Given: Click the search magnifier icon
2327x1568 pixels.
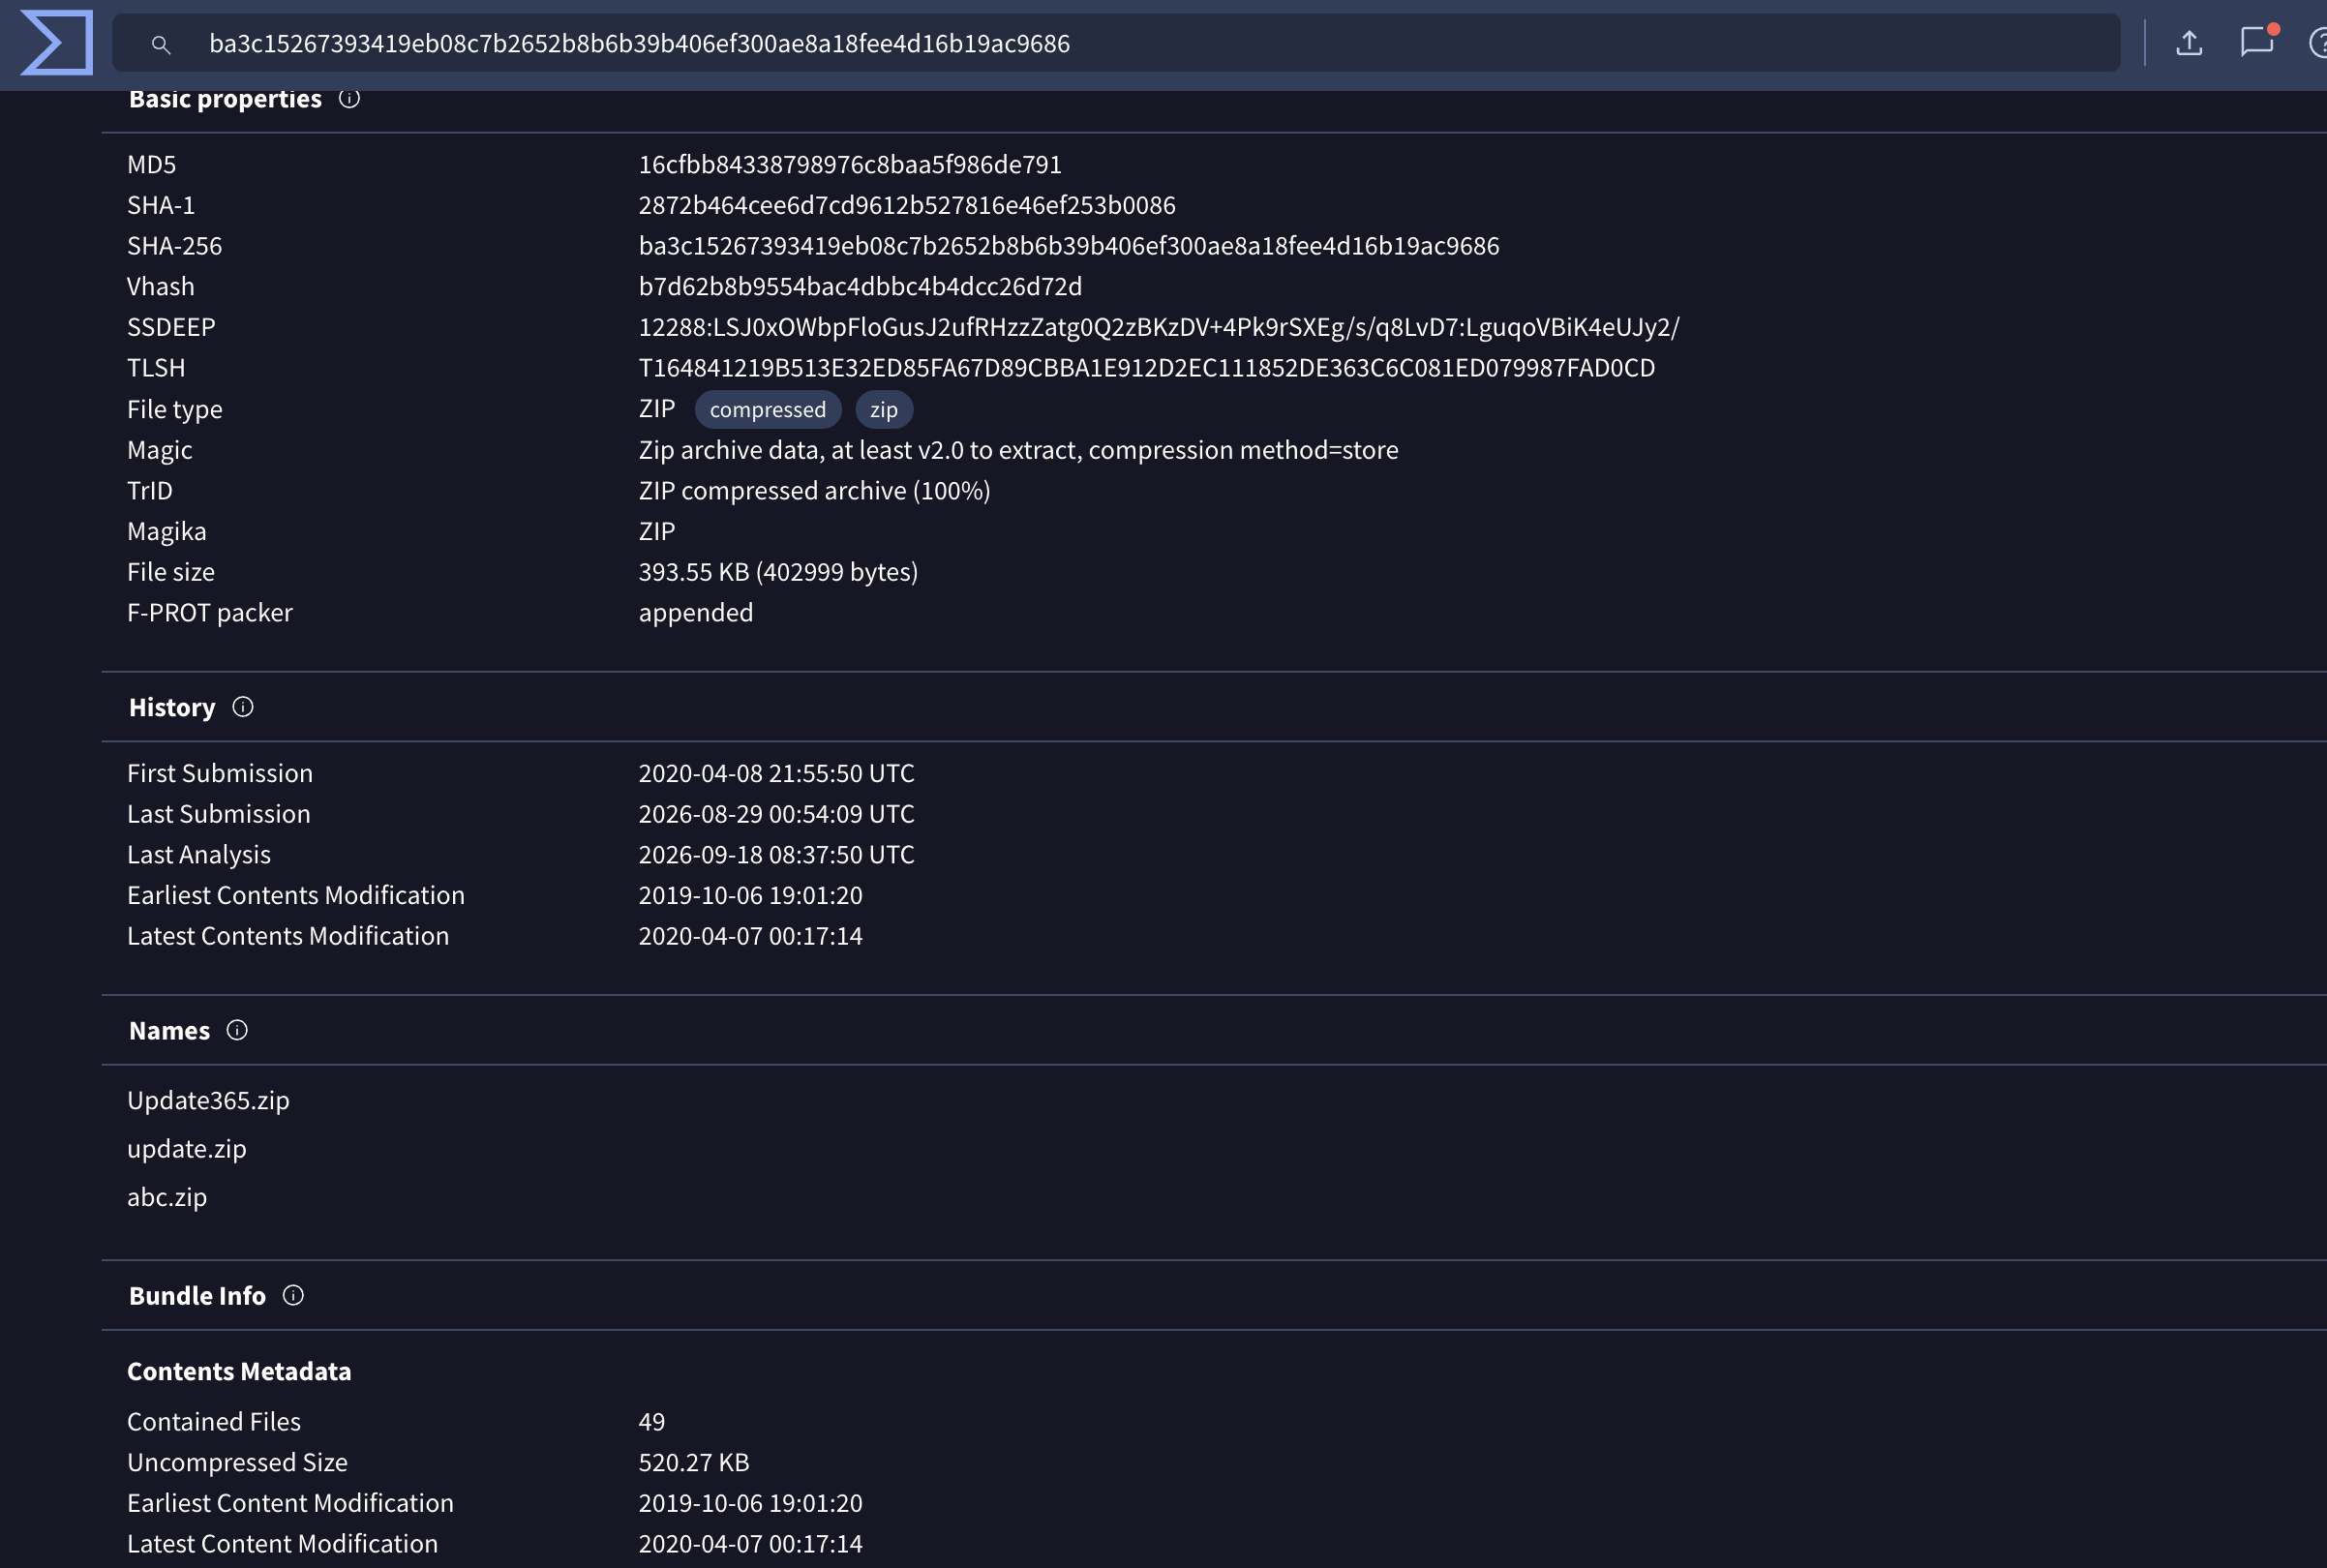Looking at the screenshot, I should point(160,44).
